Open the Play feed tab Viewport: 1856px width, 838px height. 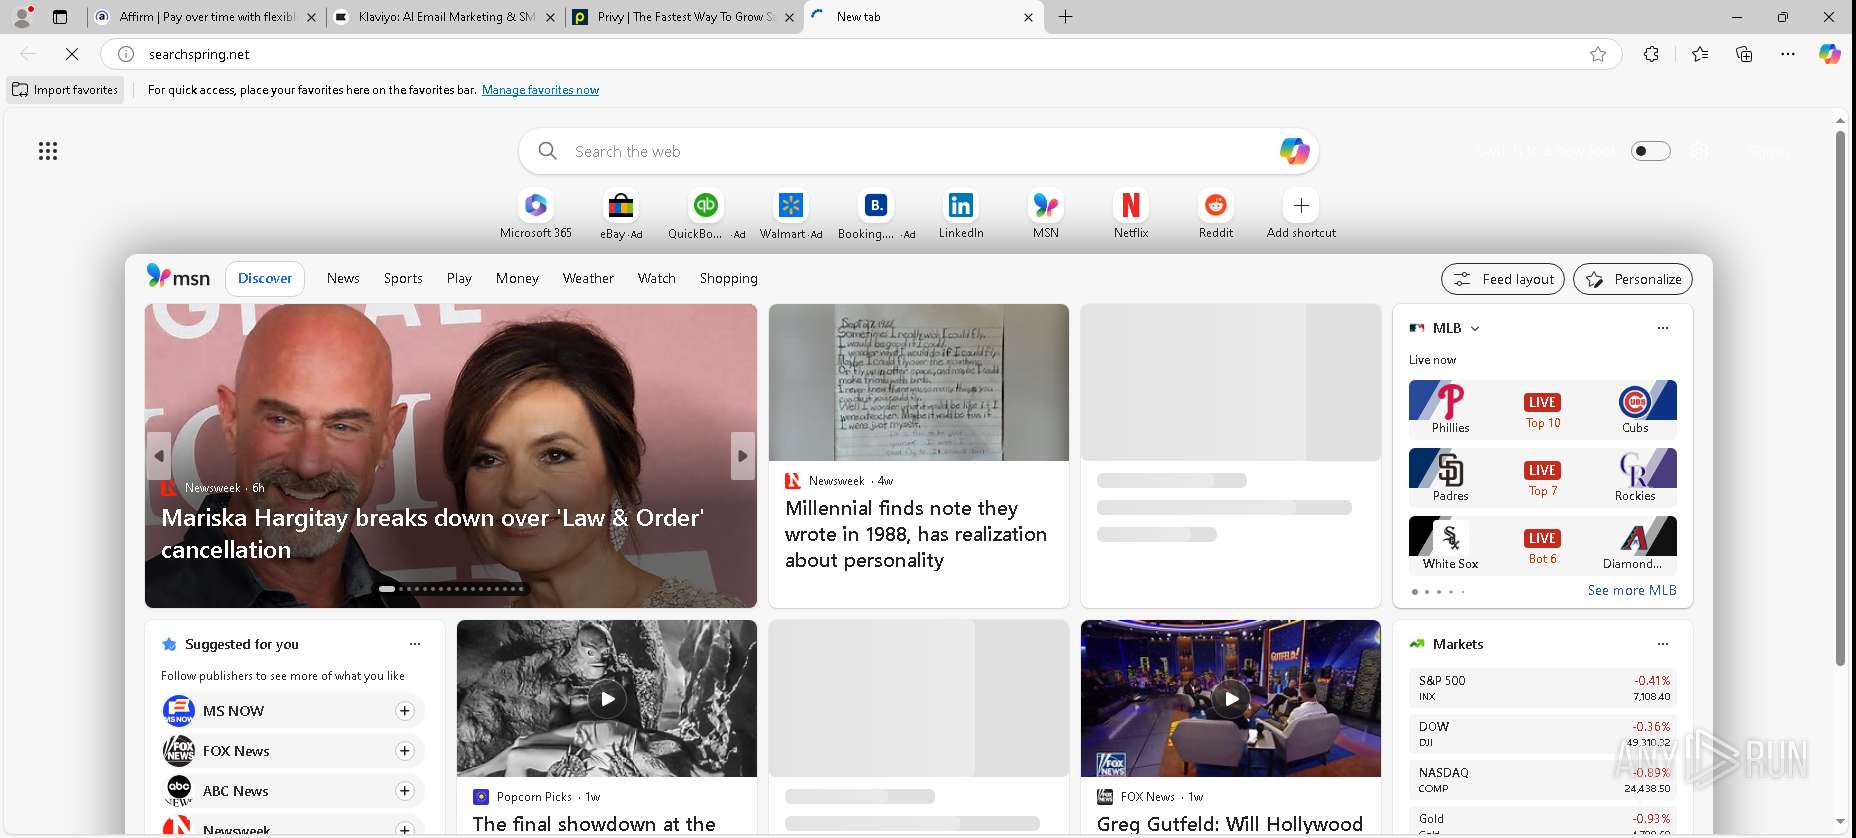tap(459, 278)
